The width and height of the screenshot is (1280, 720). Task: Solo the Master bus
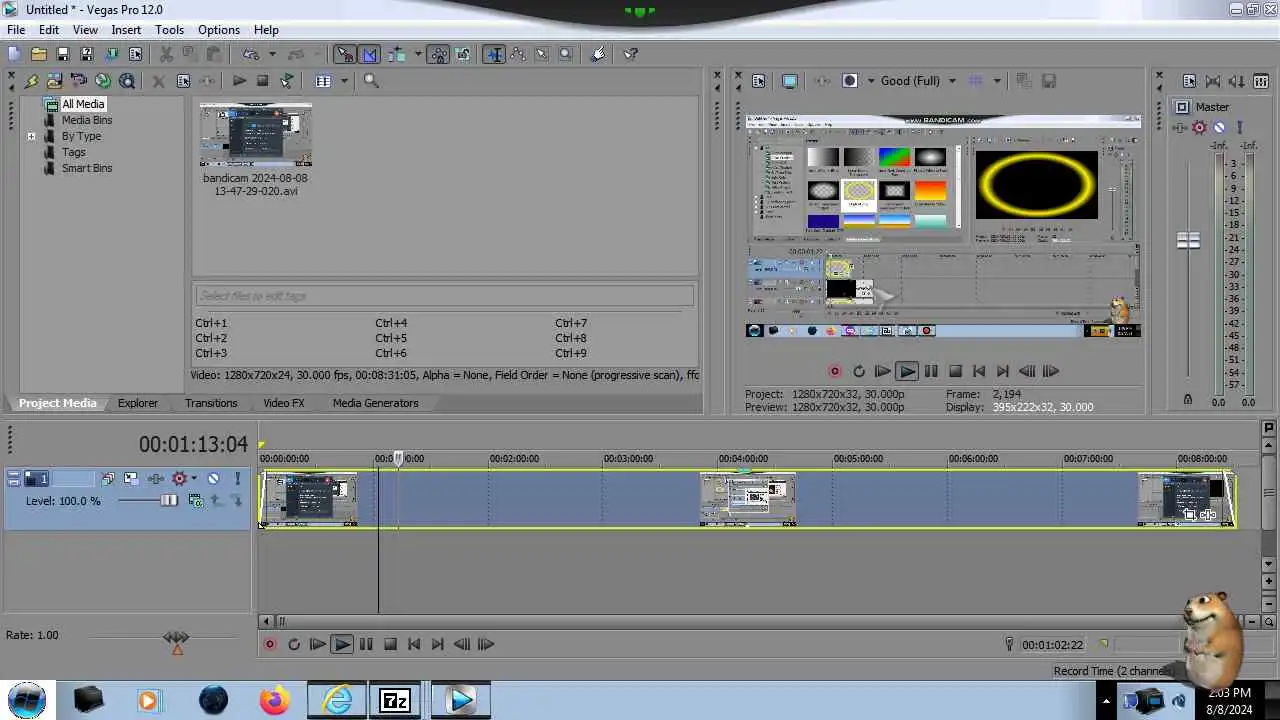pyautogui.click(x=1240, y=127)
